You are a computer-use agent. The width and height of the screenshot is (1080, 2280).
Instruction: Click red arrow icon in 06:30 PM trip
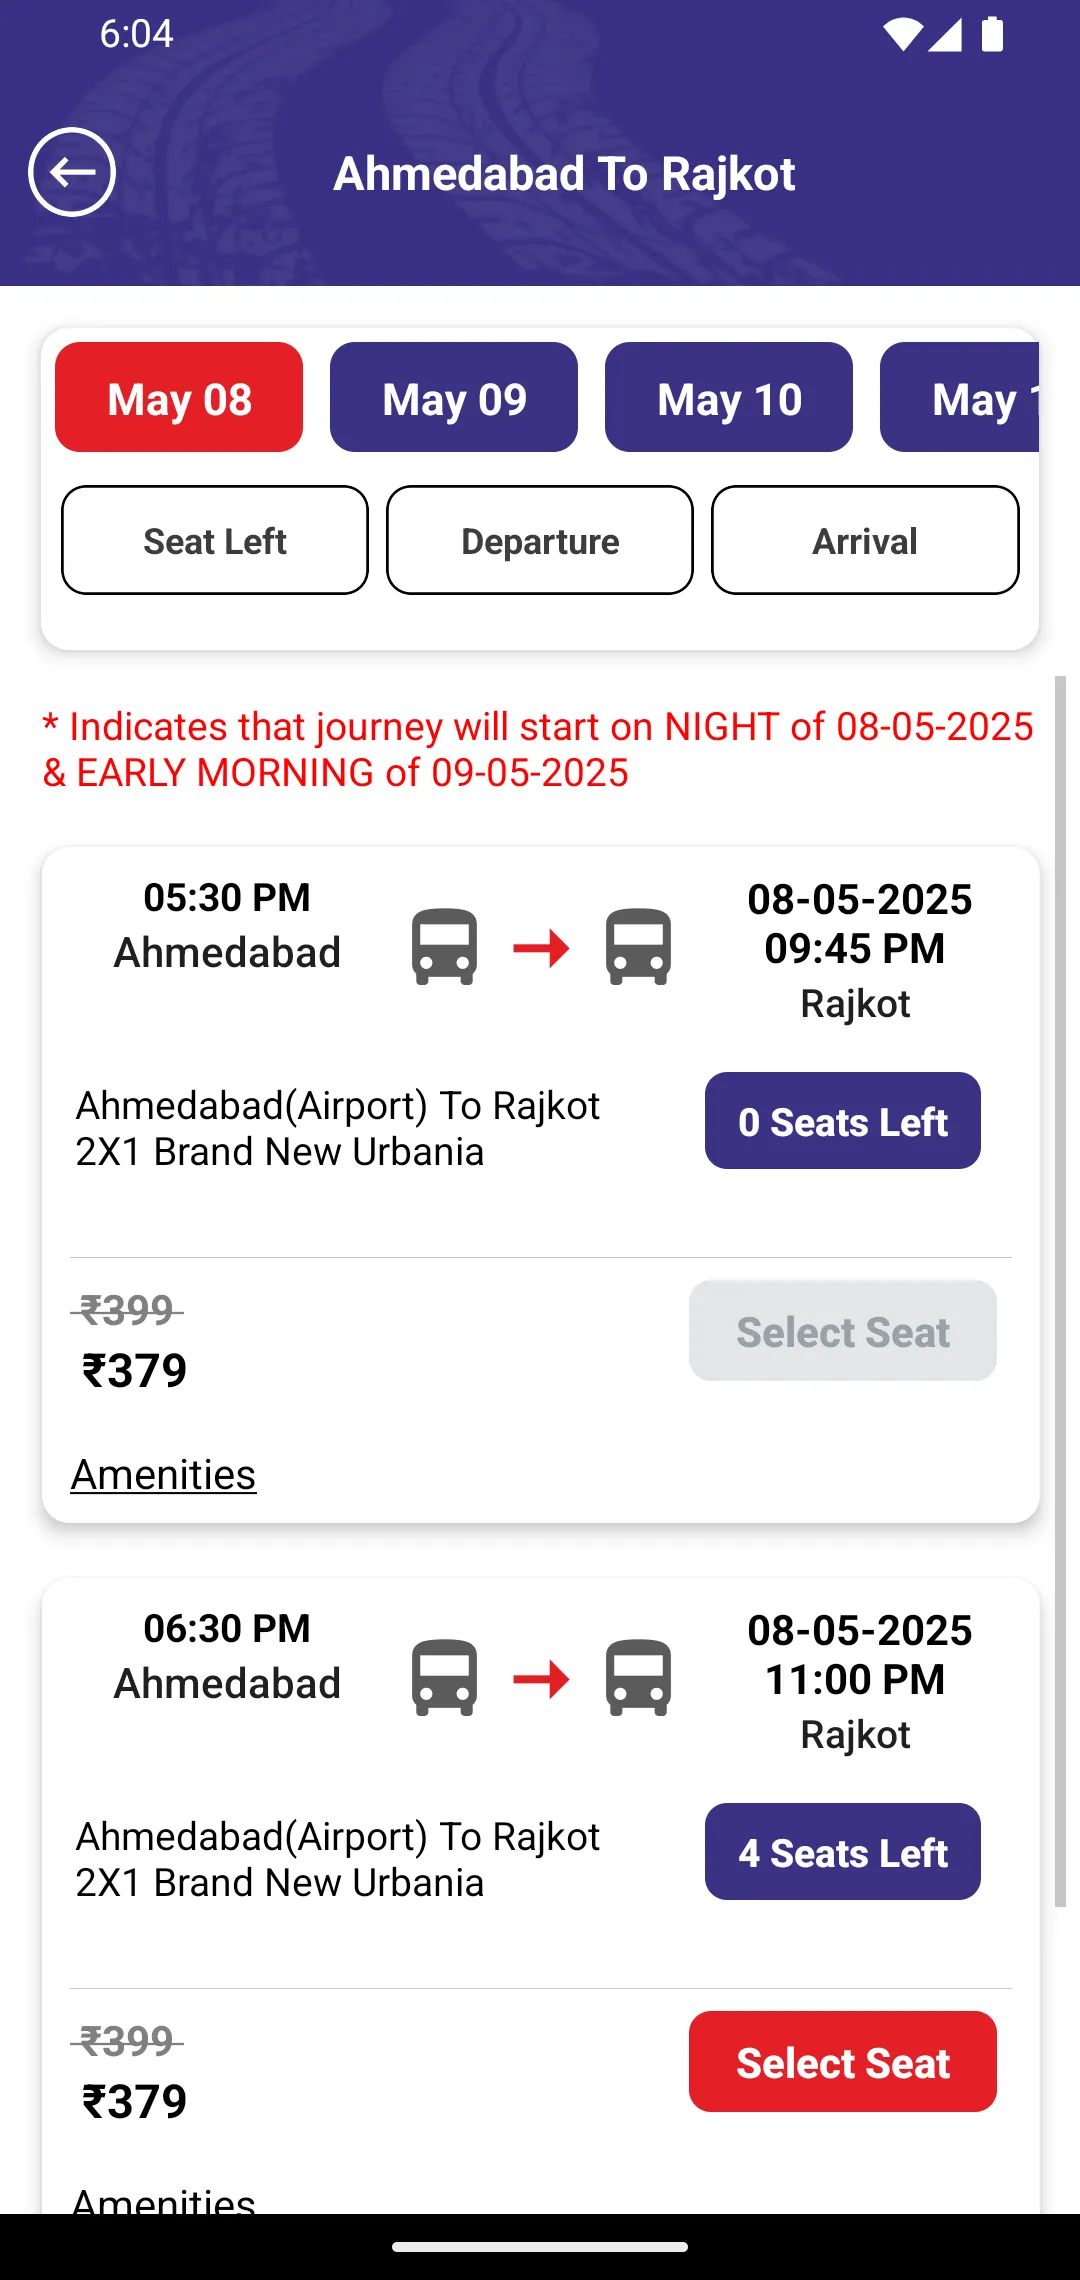(541, 1678)
